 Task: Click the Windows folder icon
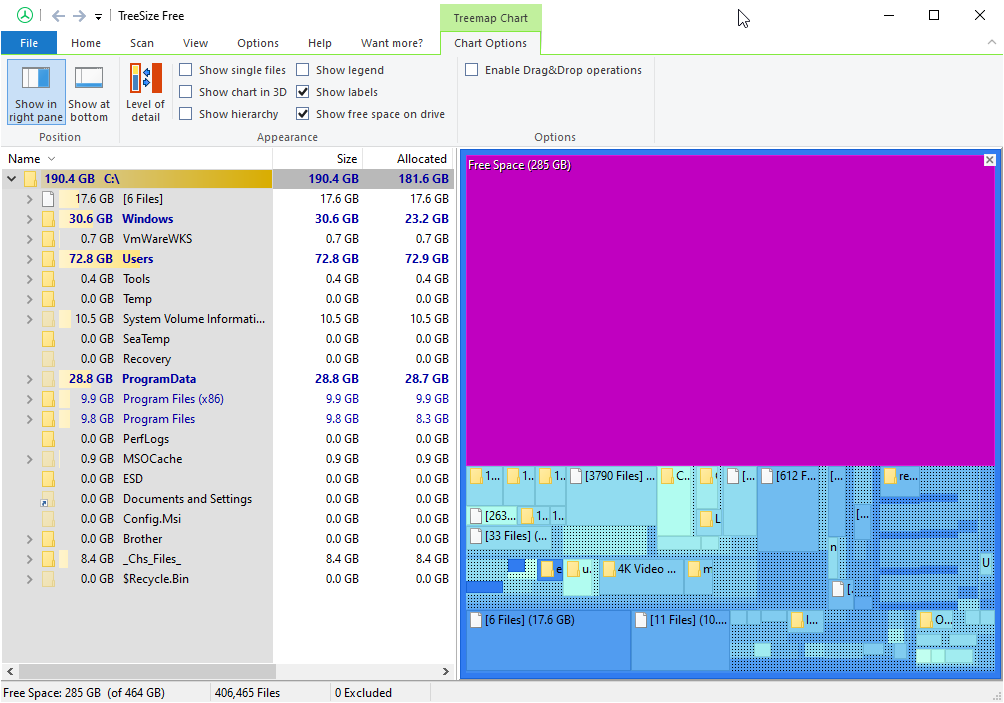click(x=48, y=219)
